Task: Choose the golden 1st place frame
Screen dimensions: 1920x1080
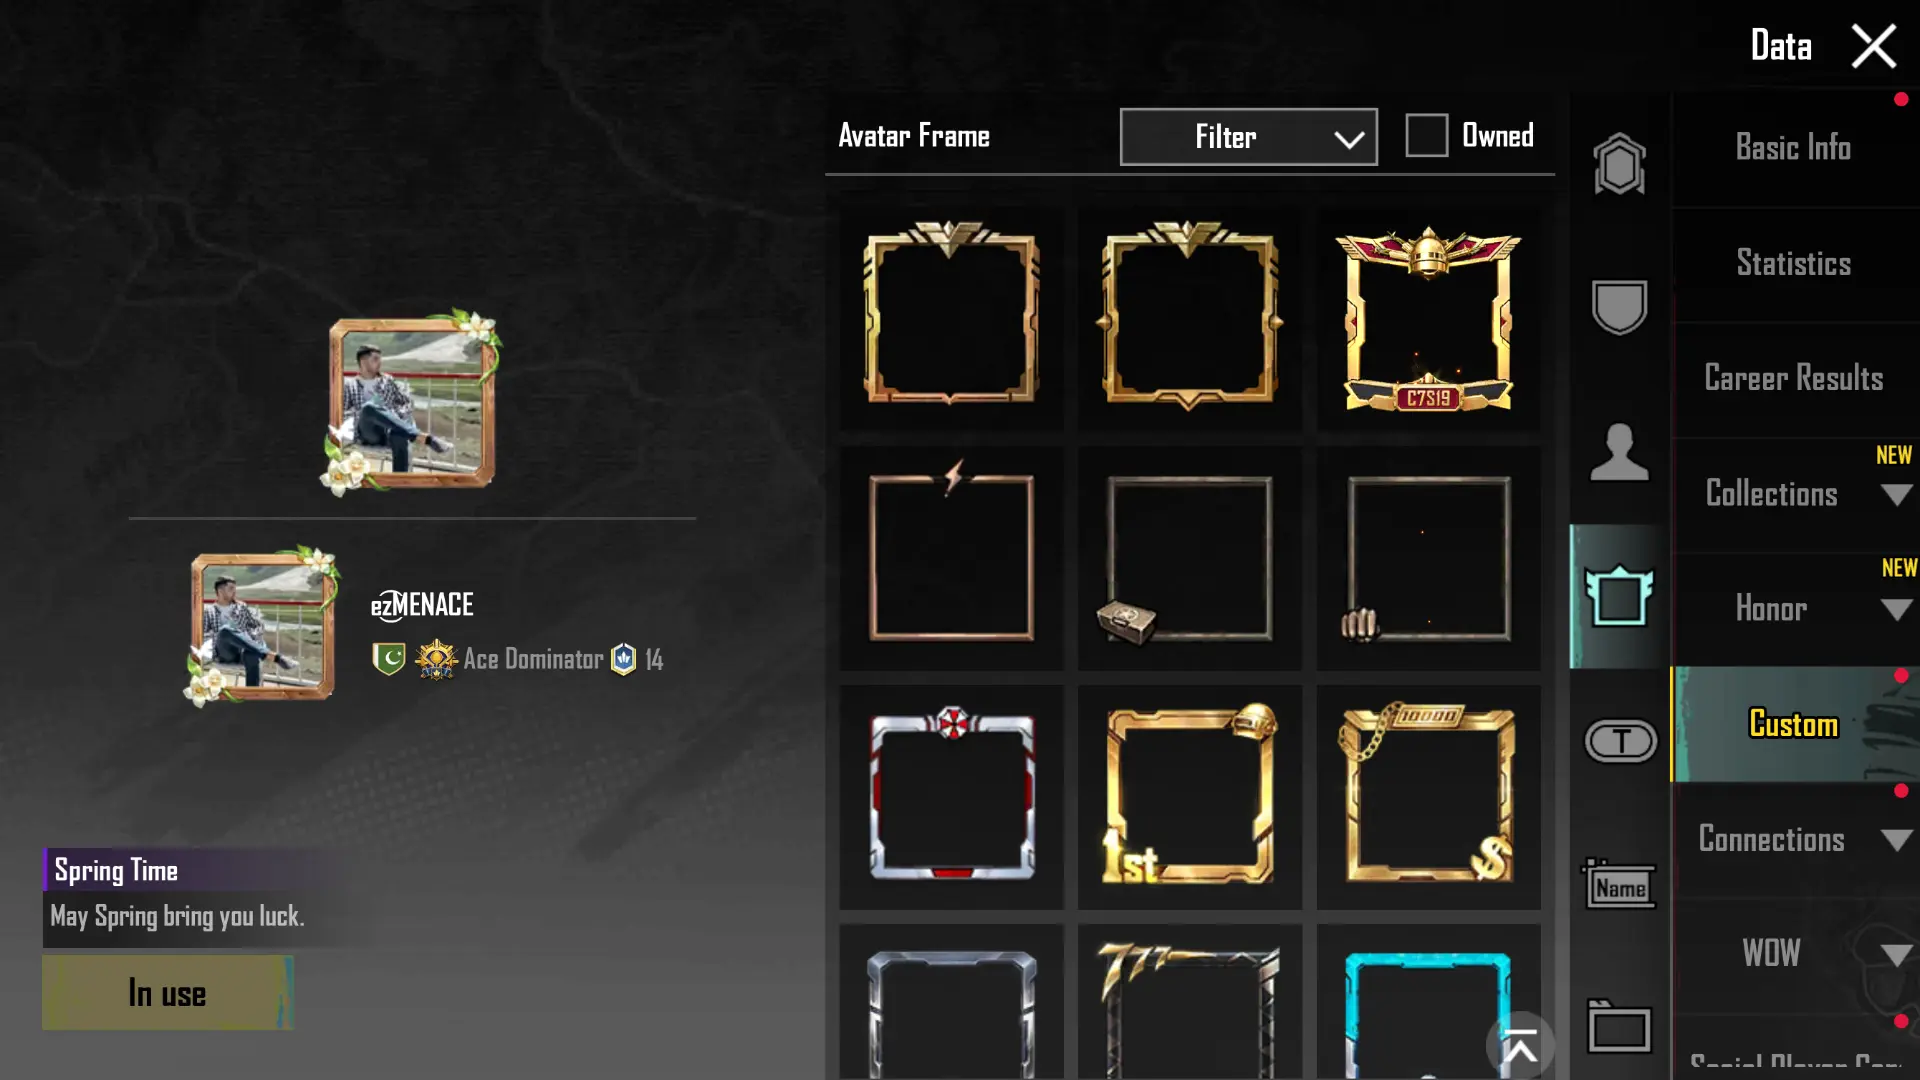Action: (x=1189, y=797)
